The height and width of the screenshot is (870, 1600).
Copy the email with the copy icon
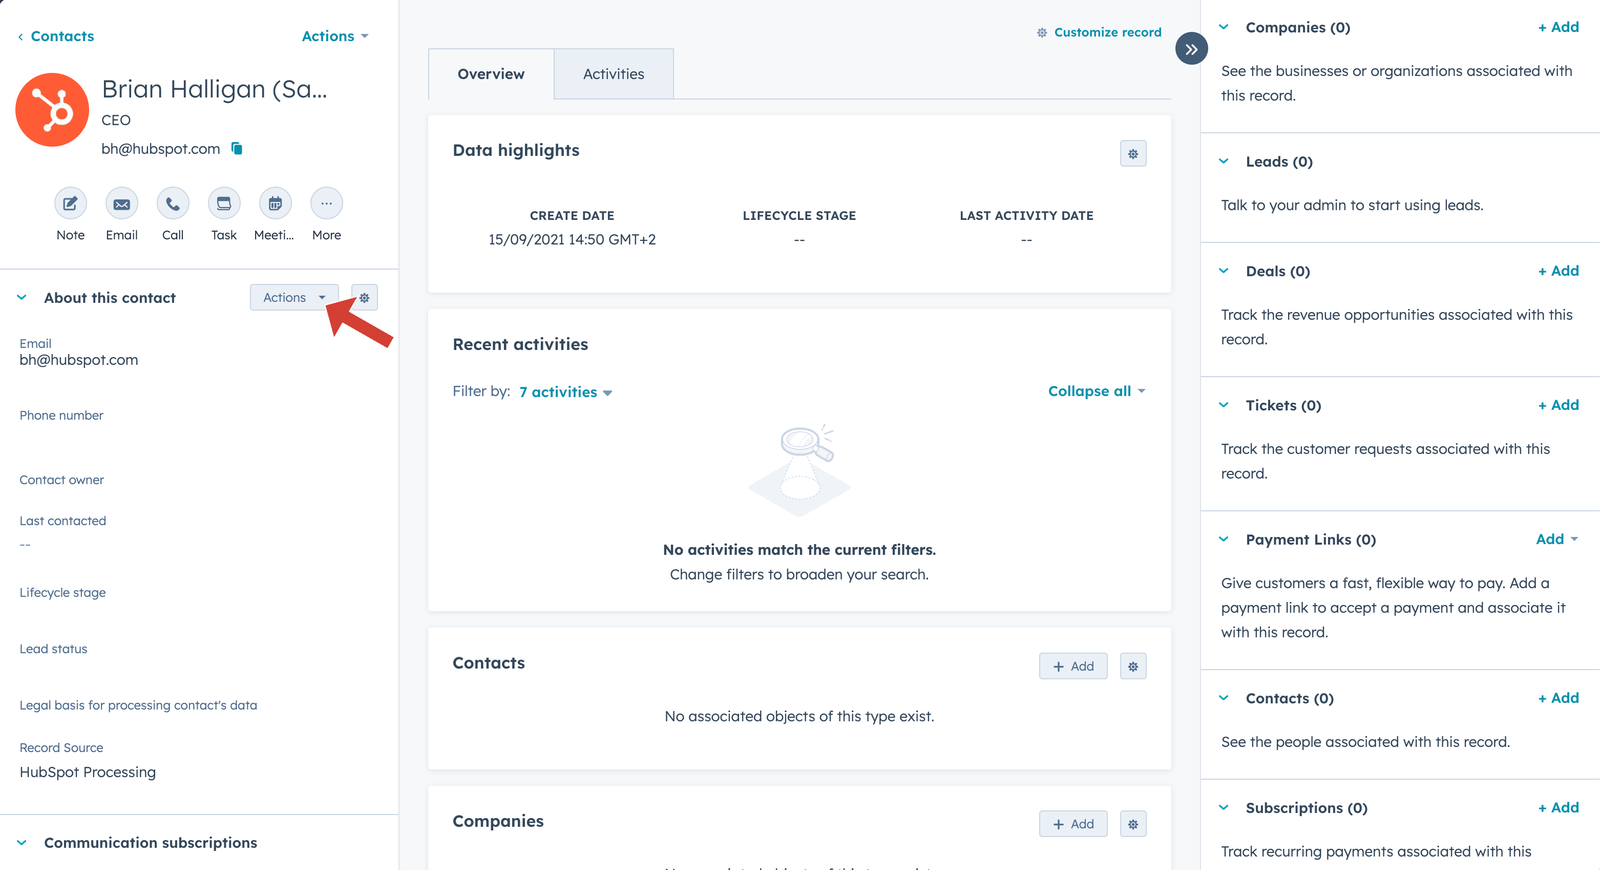click(x=237, y=149)
